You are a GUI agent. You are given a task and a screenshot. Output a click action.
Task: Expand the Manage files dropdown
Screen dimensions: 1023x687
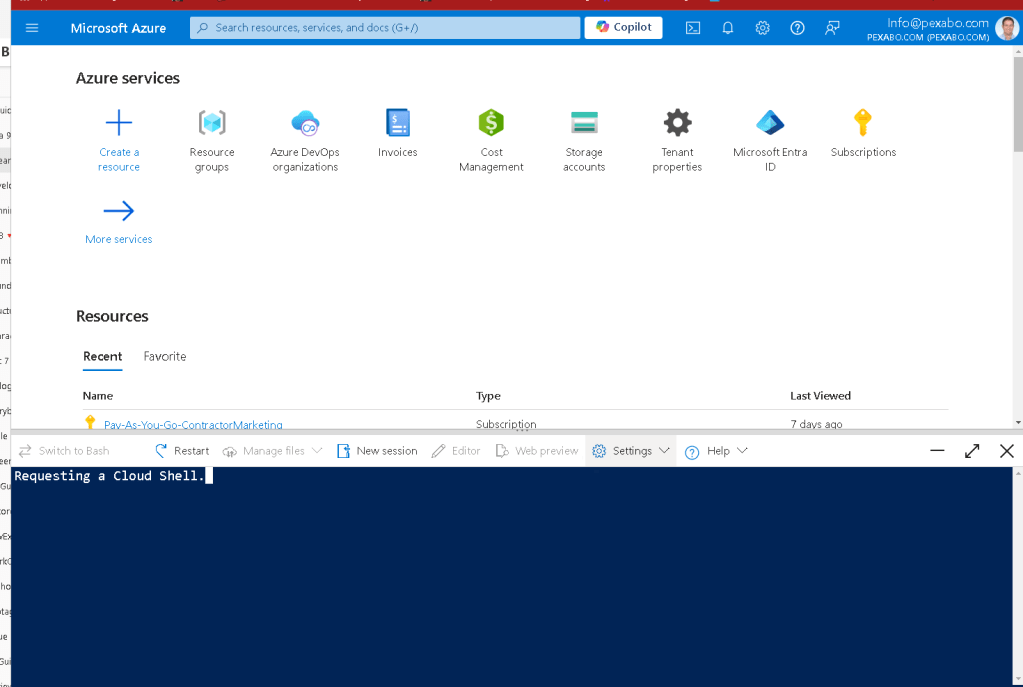click(273, 451)
